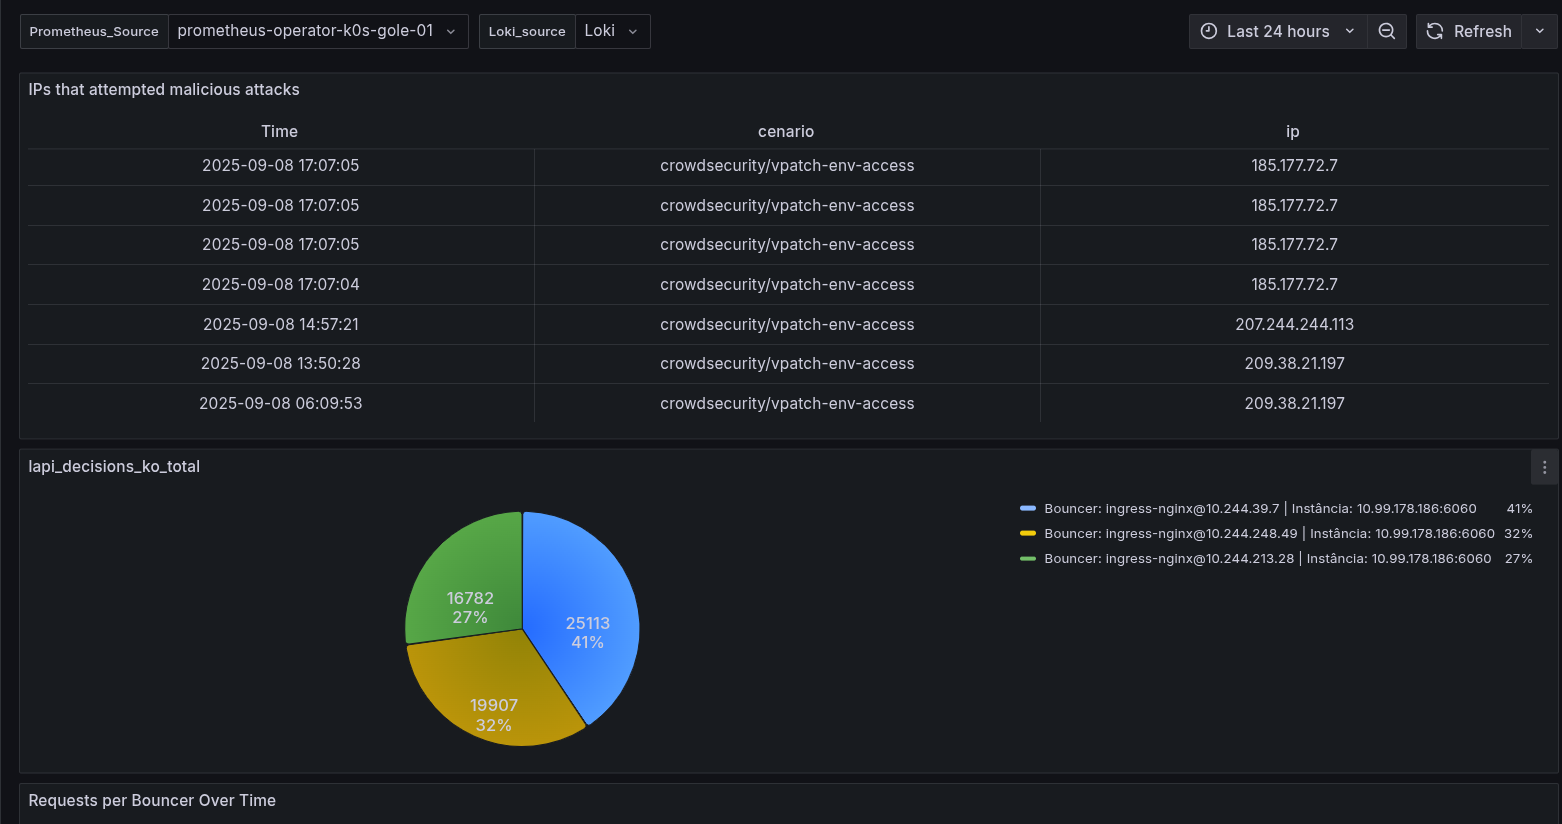Image resolution: width=1562 pixels, height=824 pixels.
Task: Click the blue legend swatch for 10.244.39.7
Action: (1028, 508)
